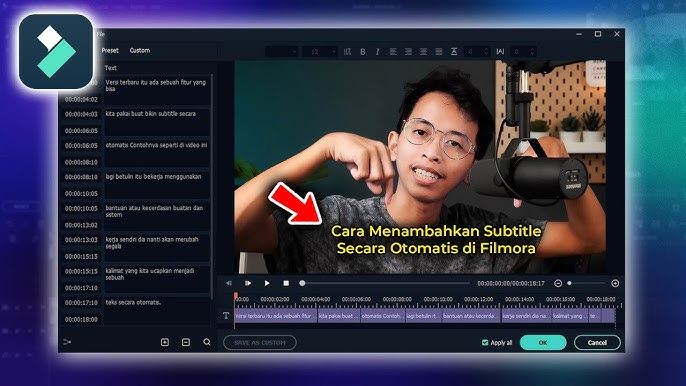Click the Text column header

click(111, 68)
